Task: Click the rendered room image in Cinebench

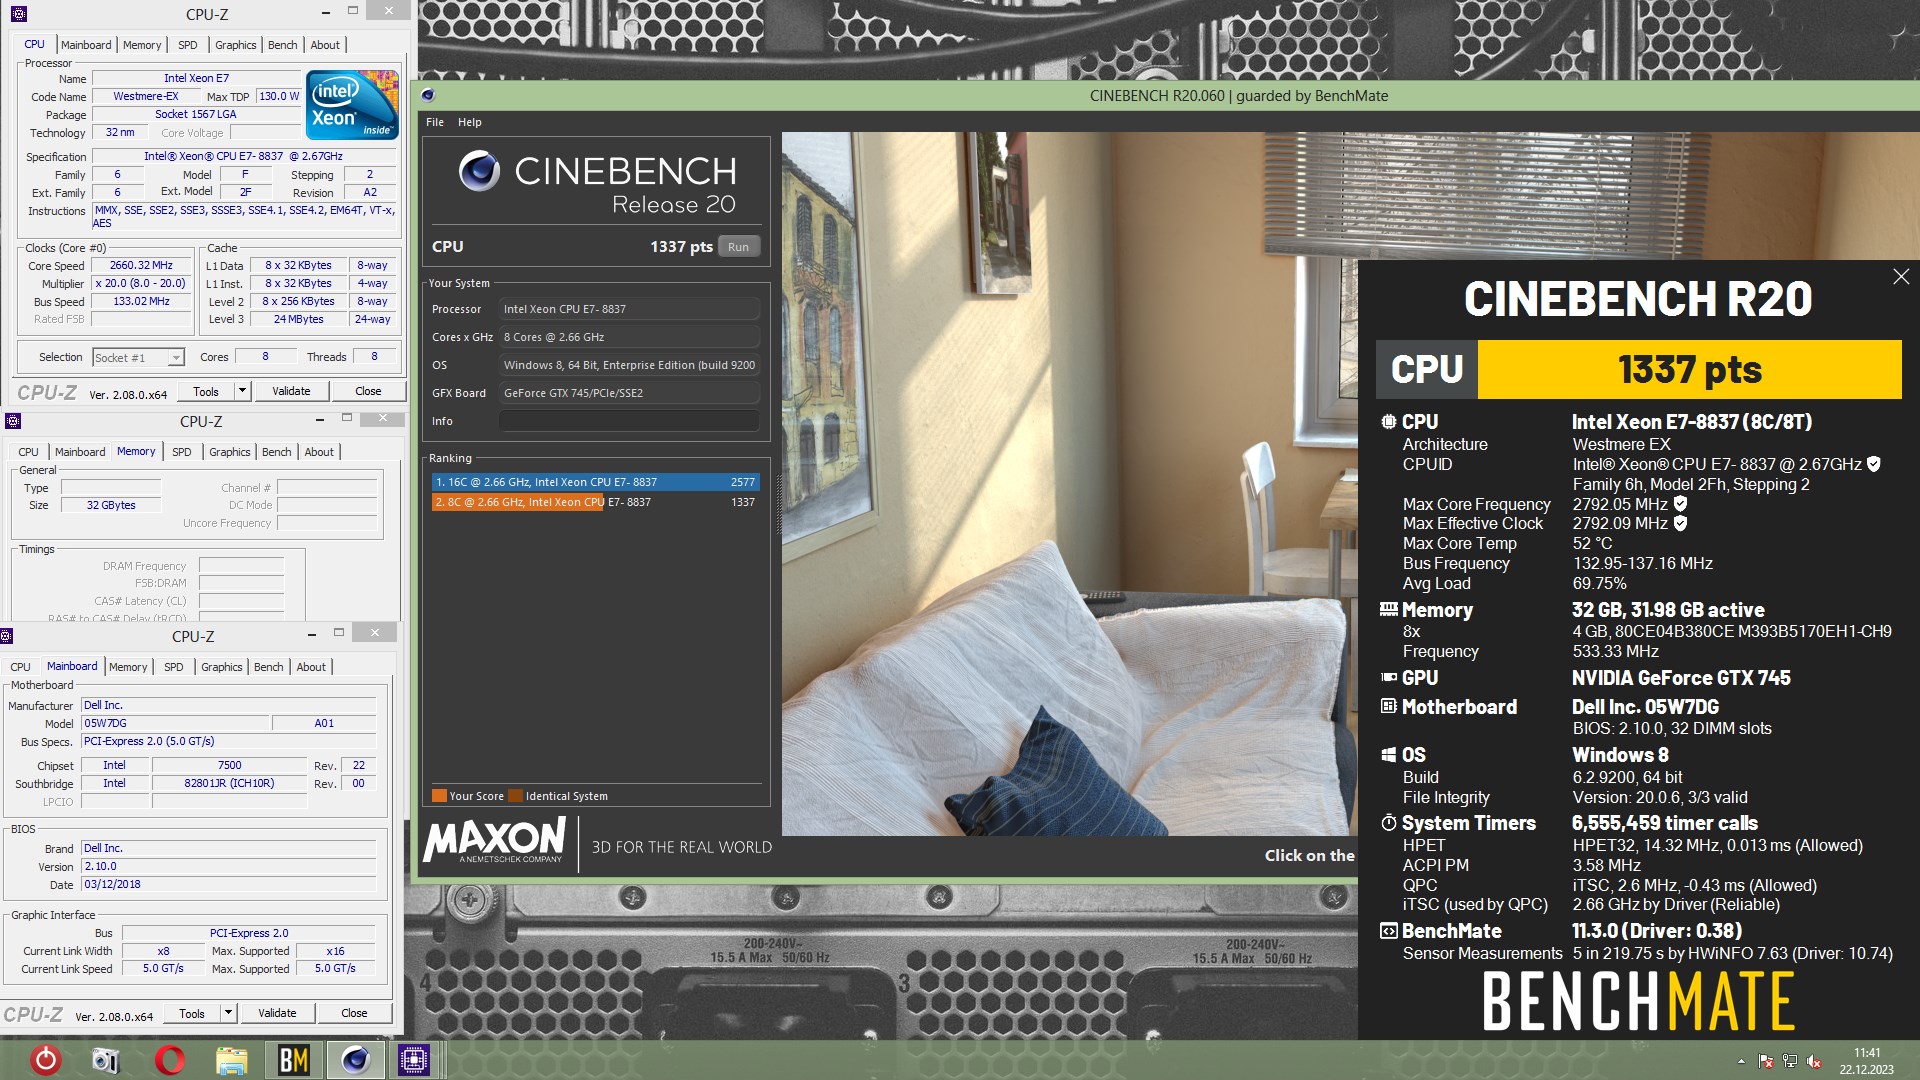Action: (x=1069, y=483)
